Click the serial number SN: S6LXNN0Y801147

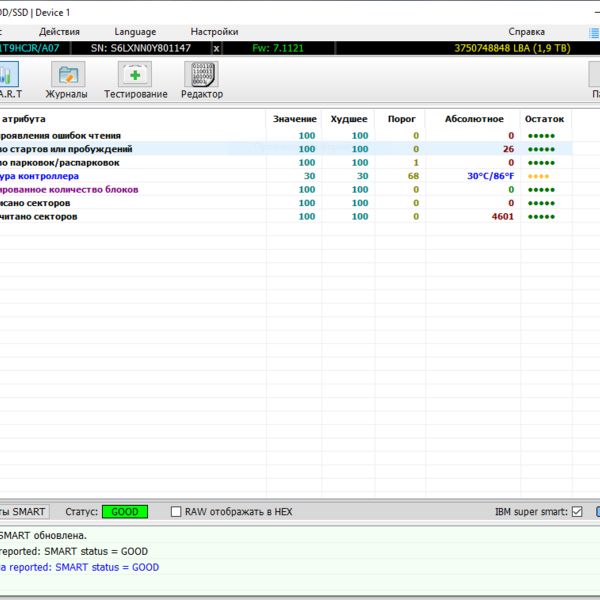140,48
